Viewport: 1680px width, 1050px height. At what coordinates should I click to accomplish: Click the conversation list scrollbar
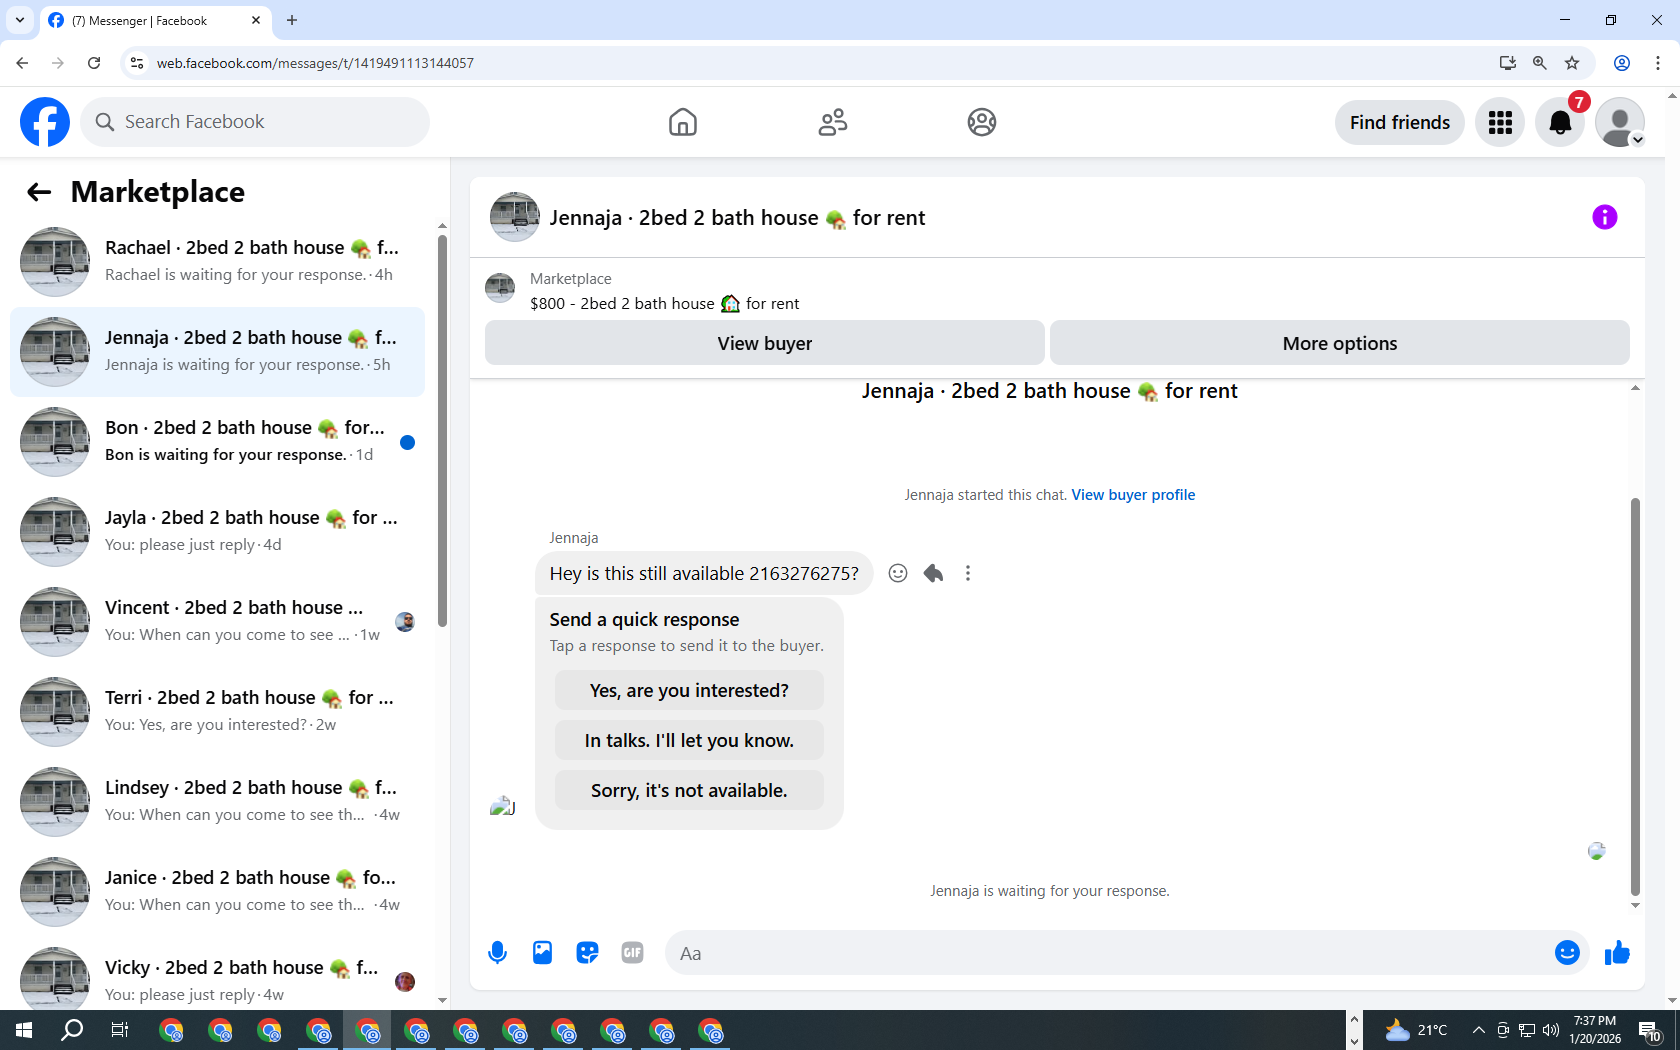click(x=442, y=430)
